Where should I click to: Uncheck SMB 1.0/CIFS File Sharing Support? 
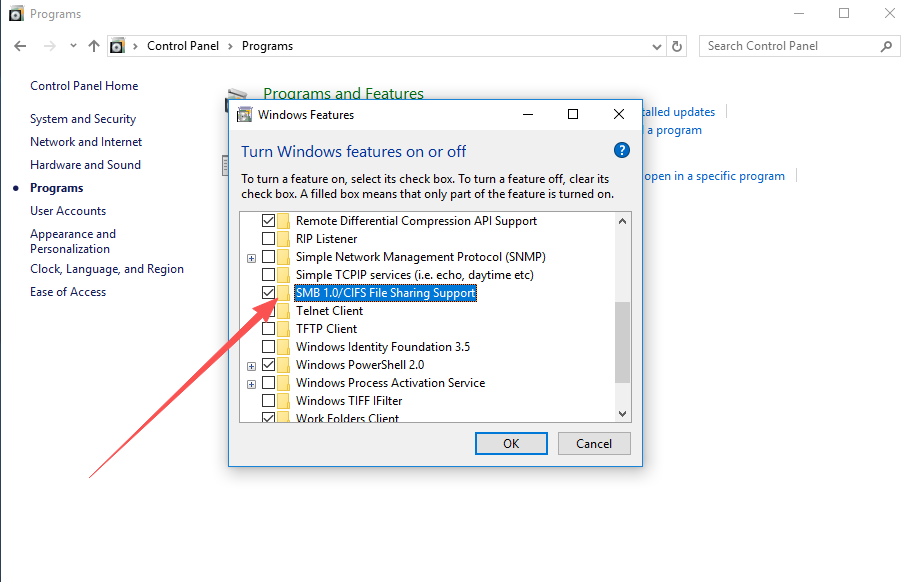(268, 293)
